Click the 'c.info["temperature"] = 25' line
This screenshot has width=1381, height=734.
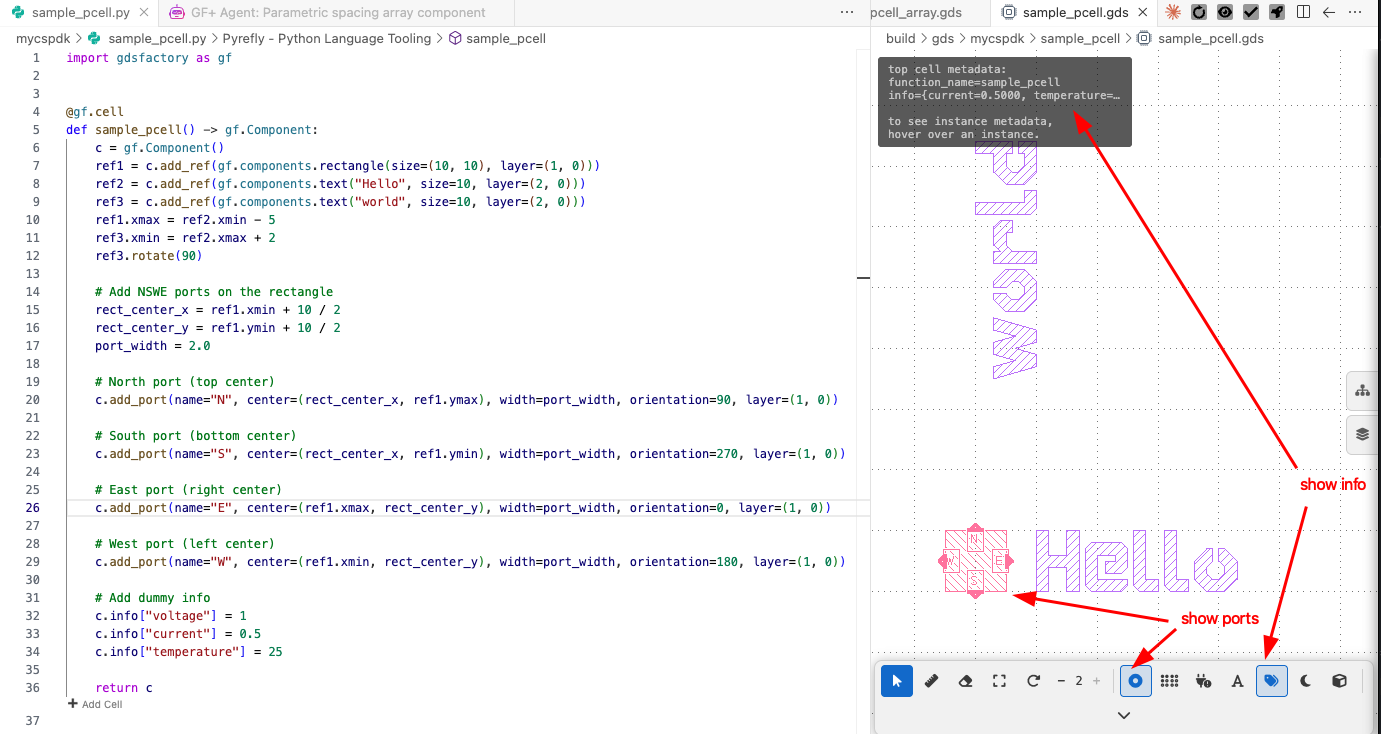pyautogui.click(x=189, y=652)
